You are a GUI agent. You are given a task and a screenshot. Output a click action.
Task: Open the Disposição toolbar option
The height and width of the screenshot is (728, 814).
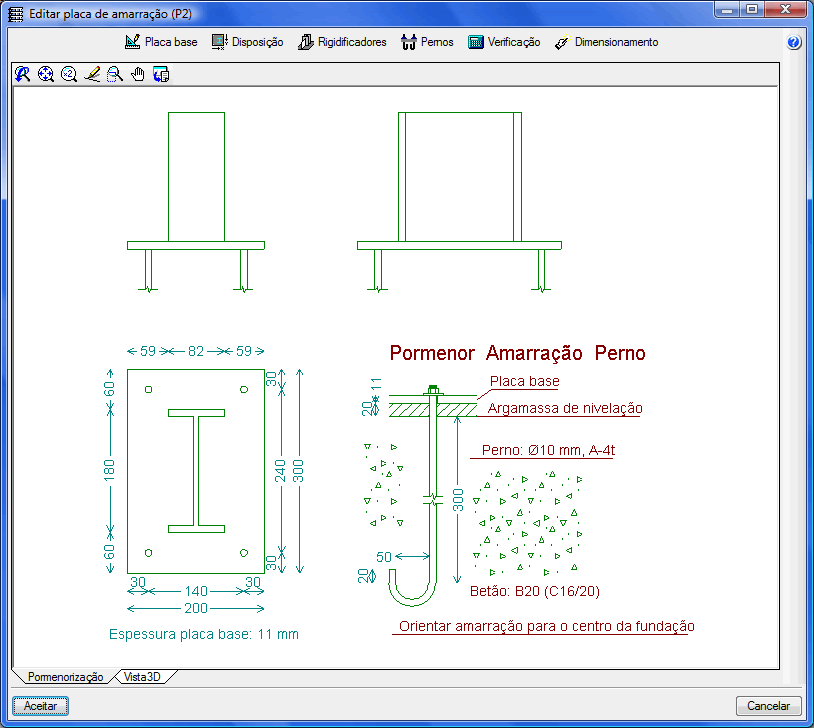point(247,42)
